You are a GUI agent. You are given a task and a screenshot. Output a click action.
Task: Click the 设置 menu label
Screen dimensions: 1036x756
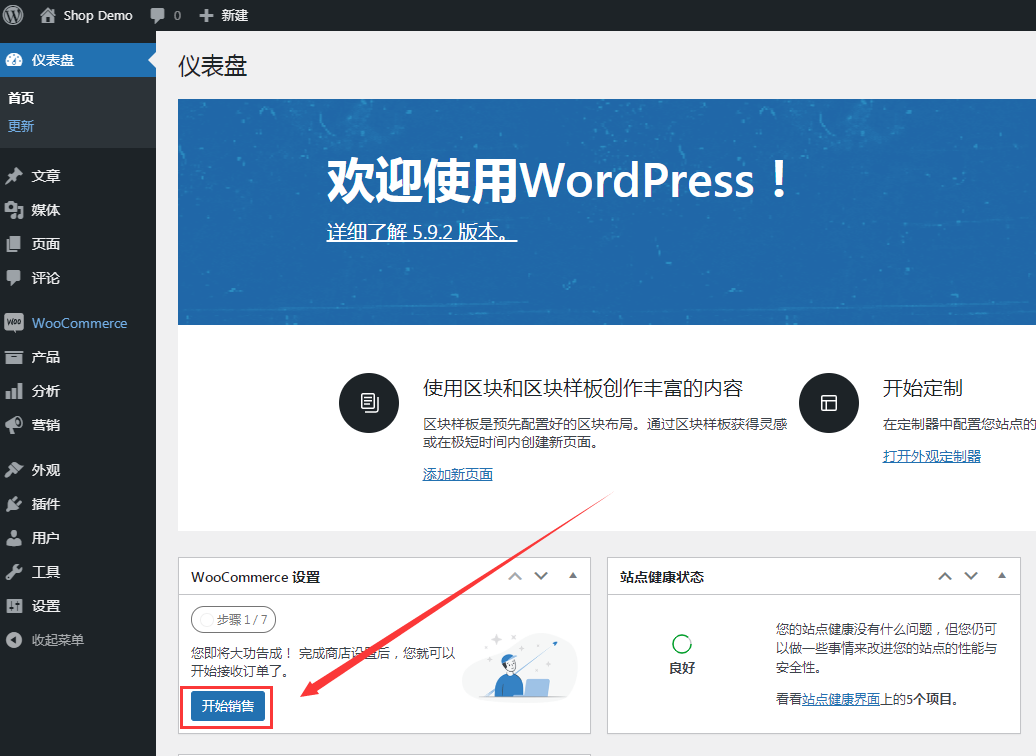(x=46, y=606)
